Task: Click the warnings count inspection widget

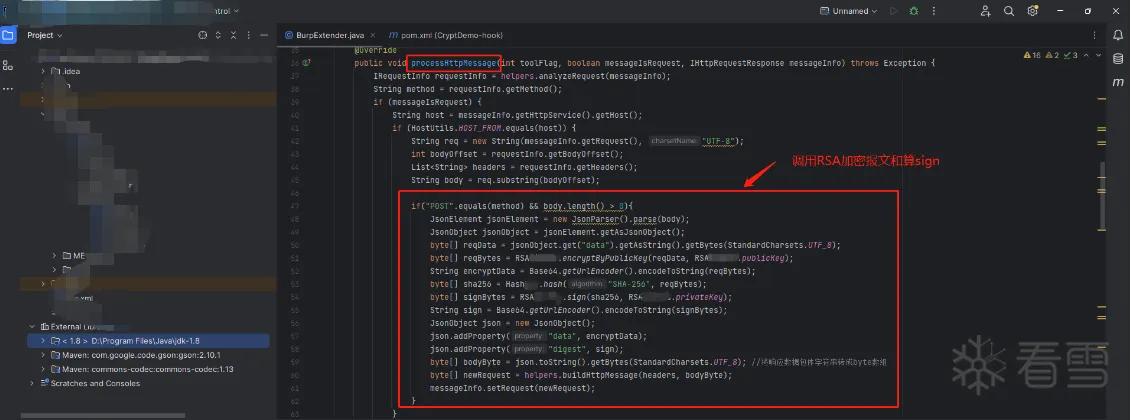Action: (x=1031, y=55)
